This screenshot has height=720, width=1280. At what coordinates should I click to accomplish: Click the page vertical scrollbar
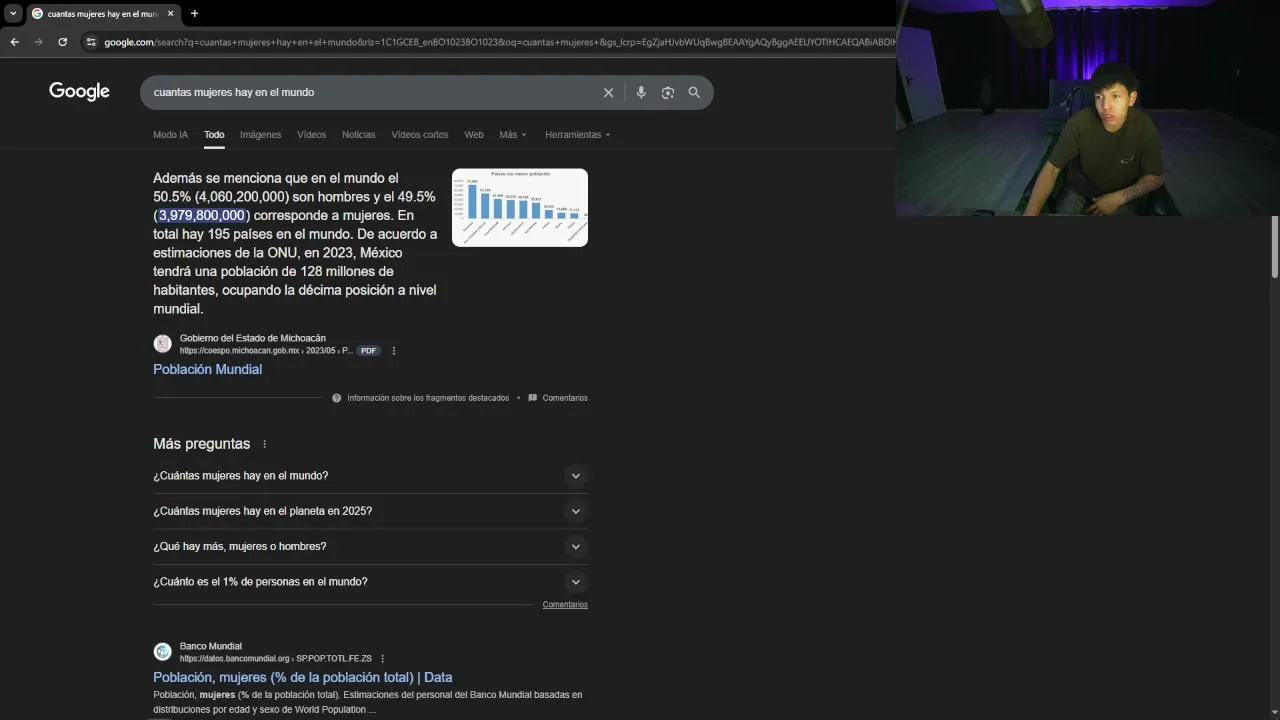[x=1274, y=247]
